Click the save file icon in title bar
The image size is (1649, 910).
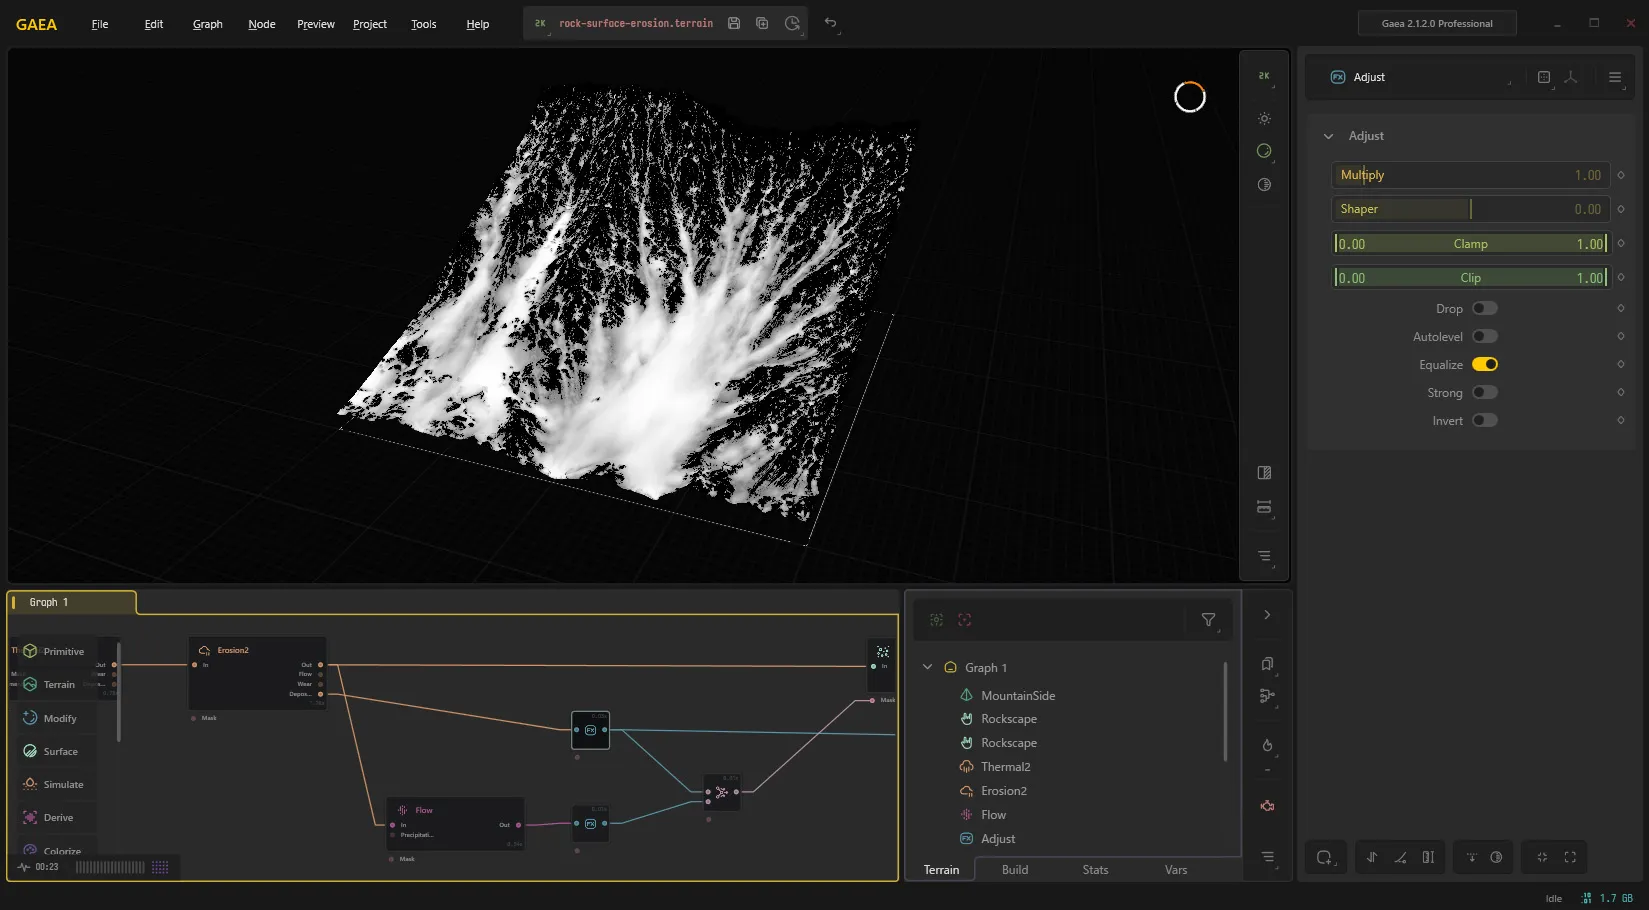pyautogui.click(x=734, y=23)
